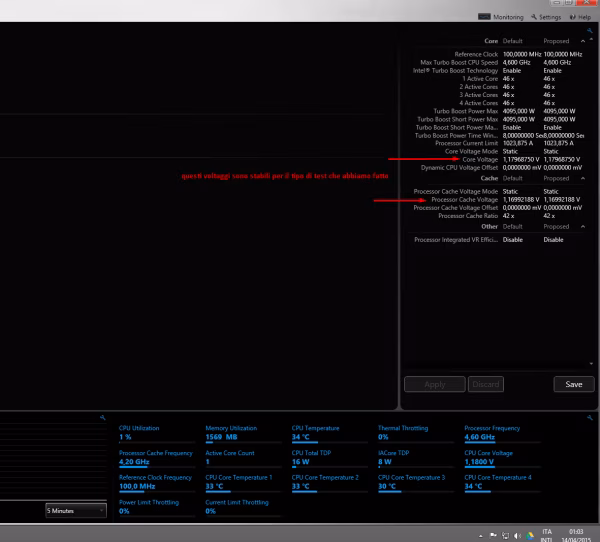Select proposed Max Turbo Boost CPU Speed value
The image size is (600, 542).
point(557,62)
